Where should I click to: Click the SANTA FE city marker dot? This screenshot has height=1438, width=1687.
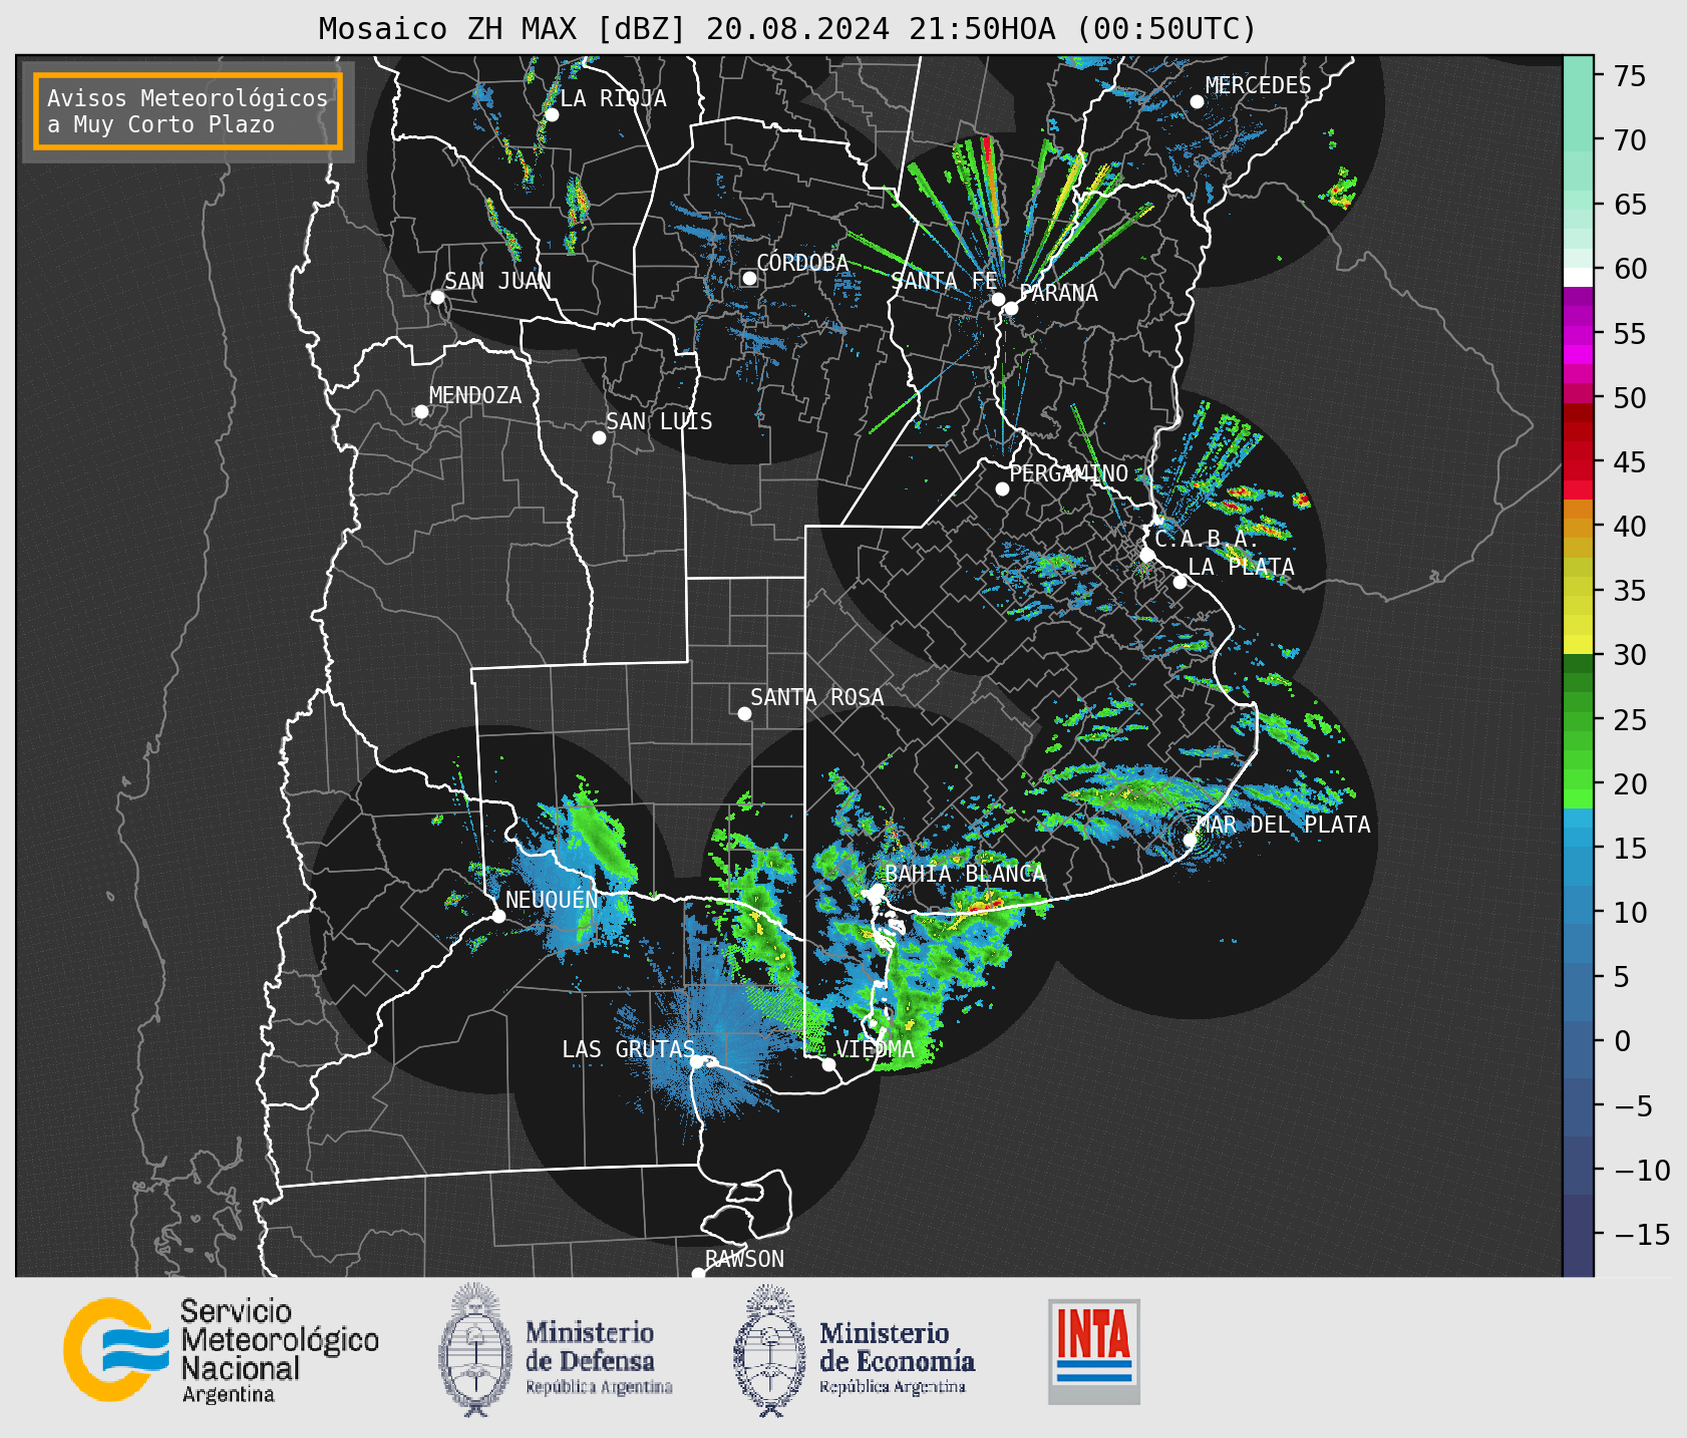click(x=998, y=299)
